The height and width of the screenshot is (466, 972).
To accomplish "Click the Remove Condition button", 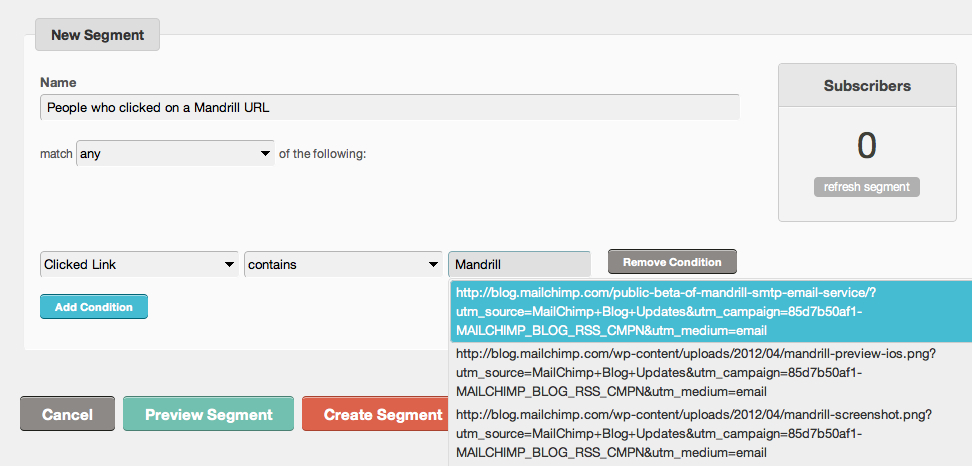I will click(x=672, y=262).
